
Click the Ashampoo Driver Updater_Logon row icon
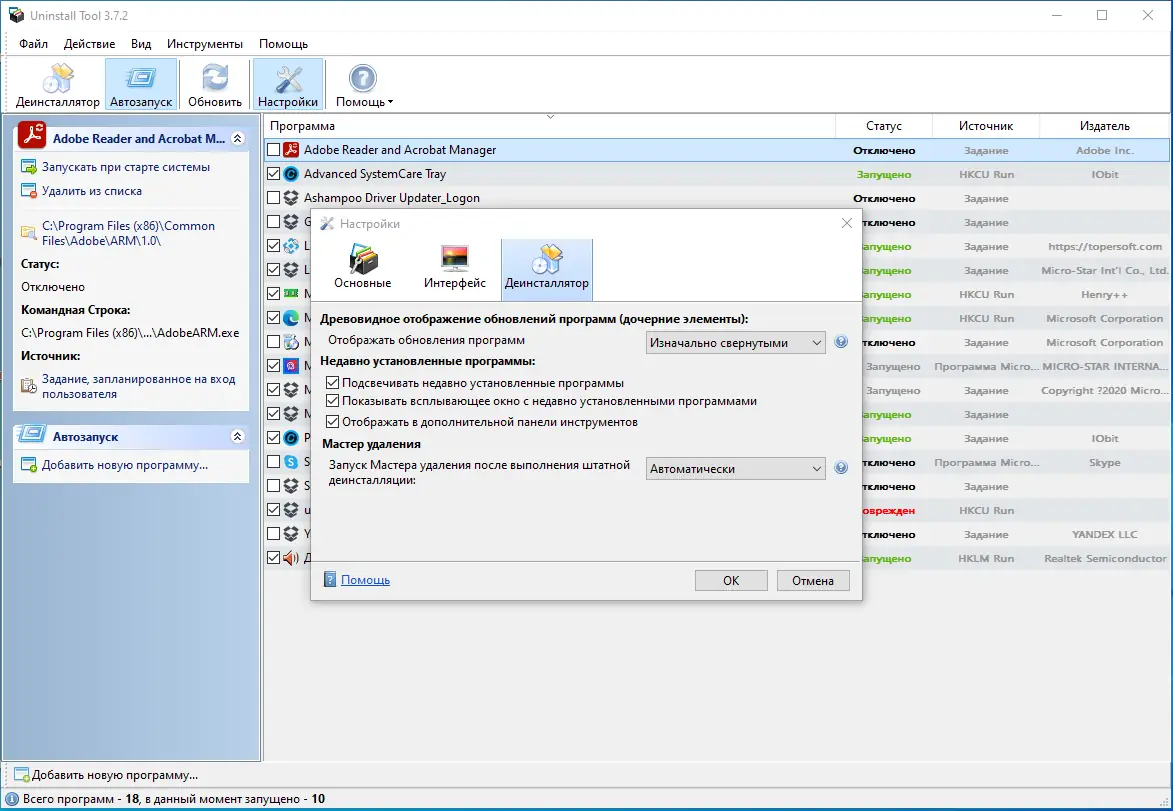(291, 198)
